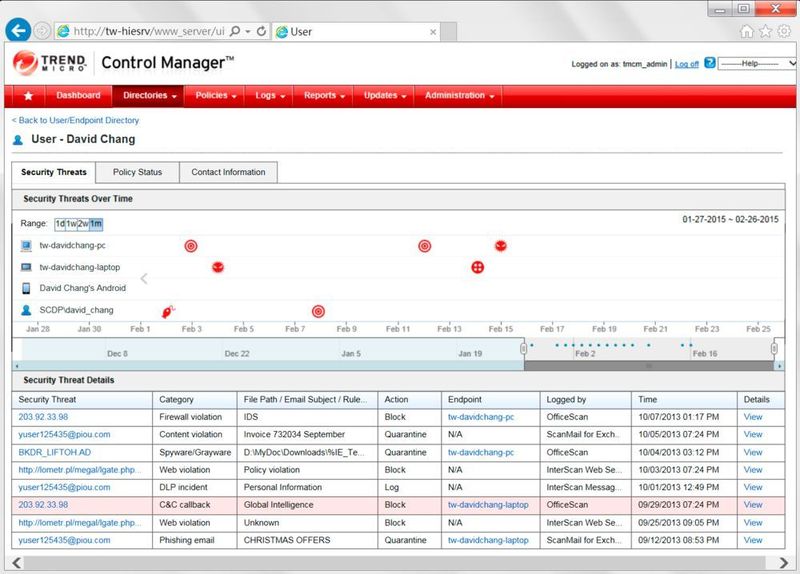The image size is (800, 574).
Task: Click the Trend Micro logo
Action: point(50,63)
